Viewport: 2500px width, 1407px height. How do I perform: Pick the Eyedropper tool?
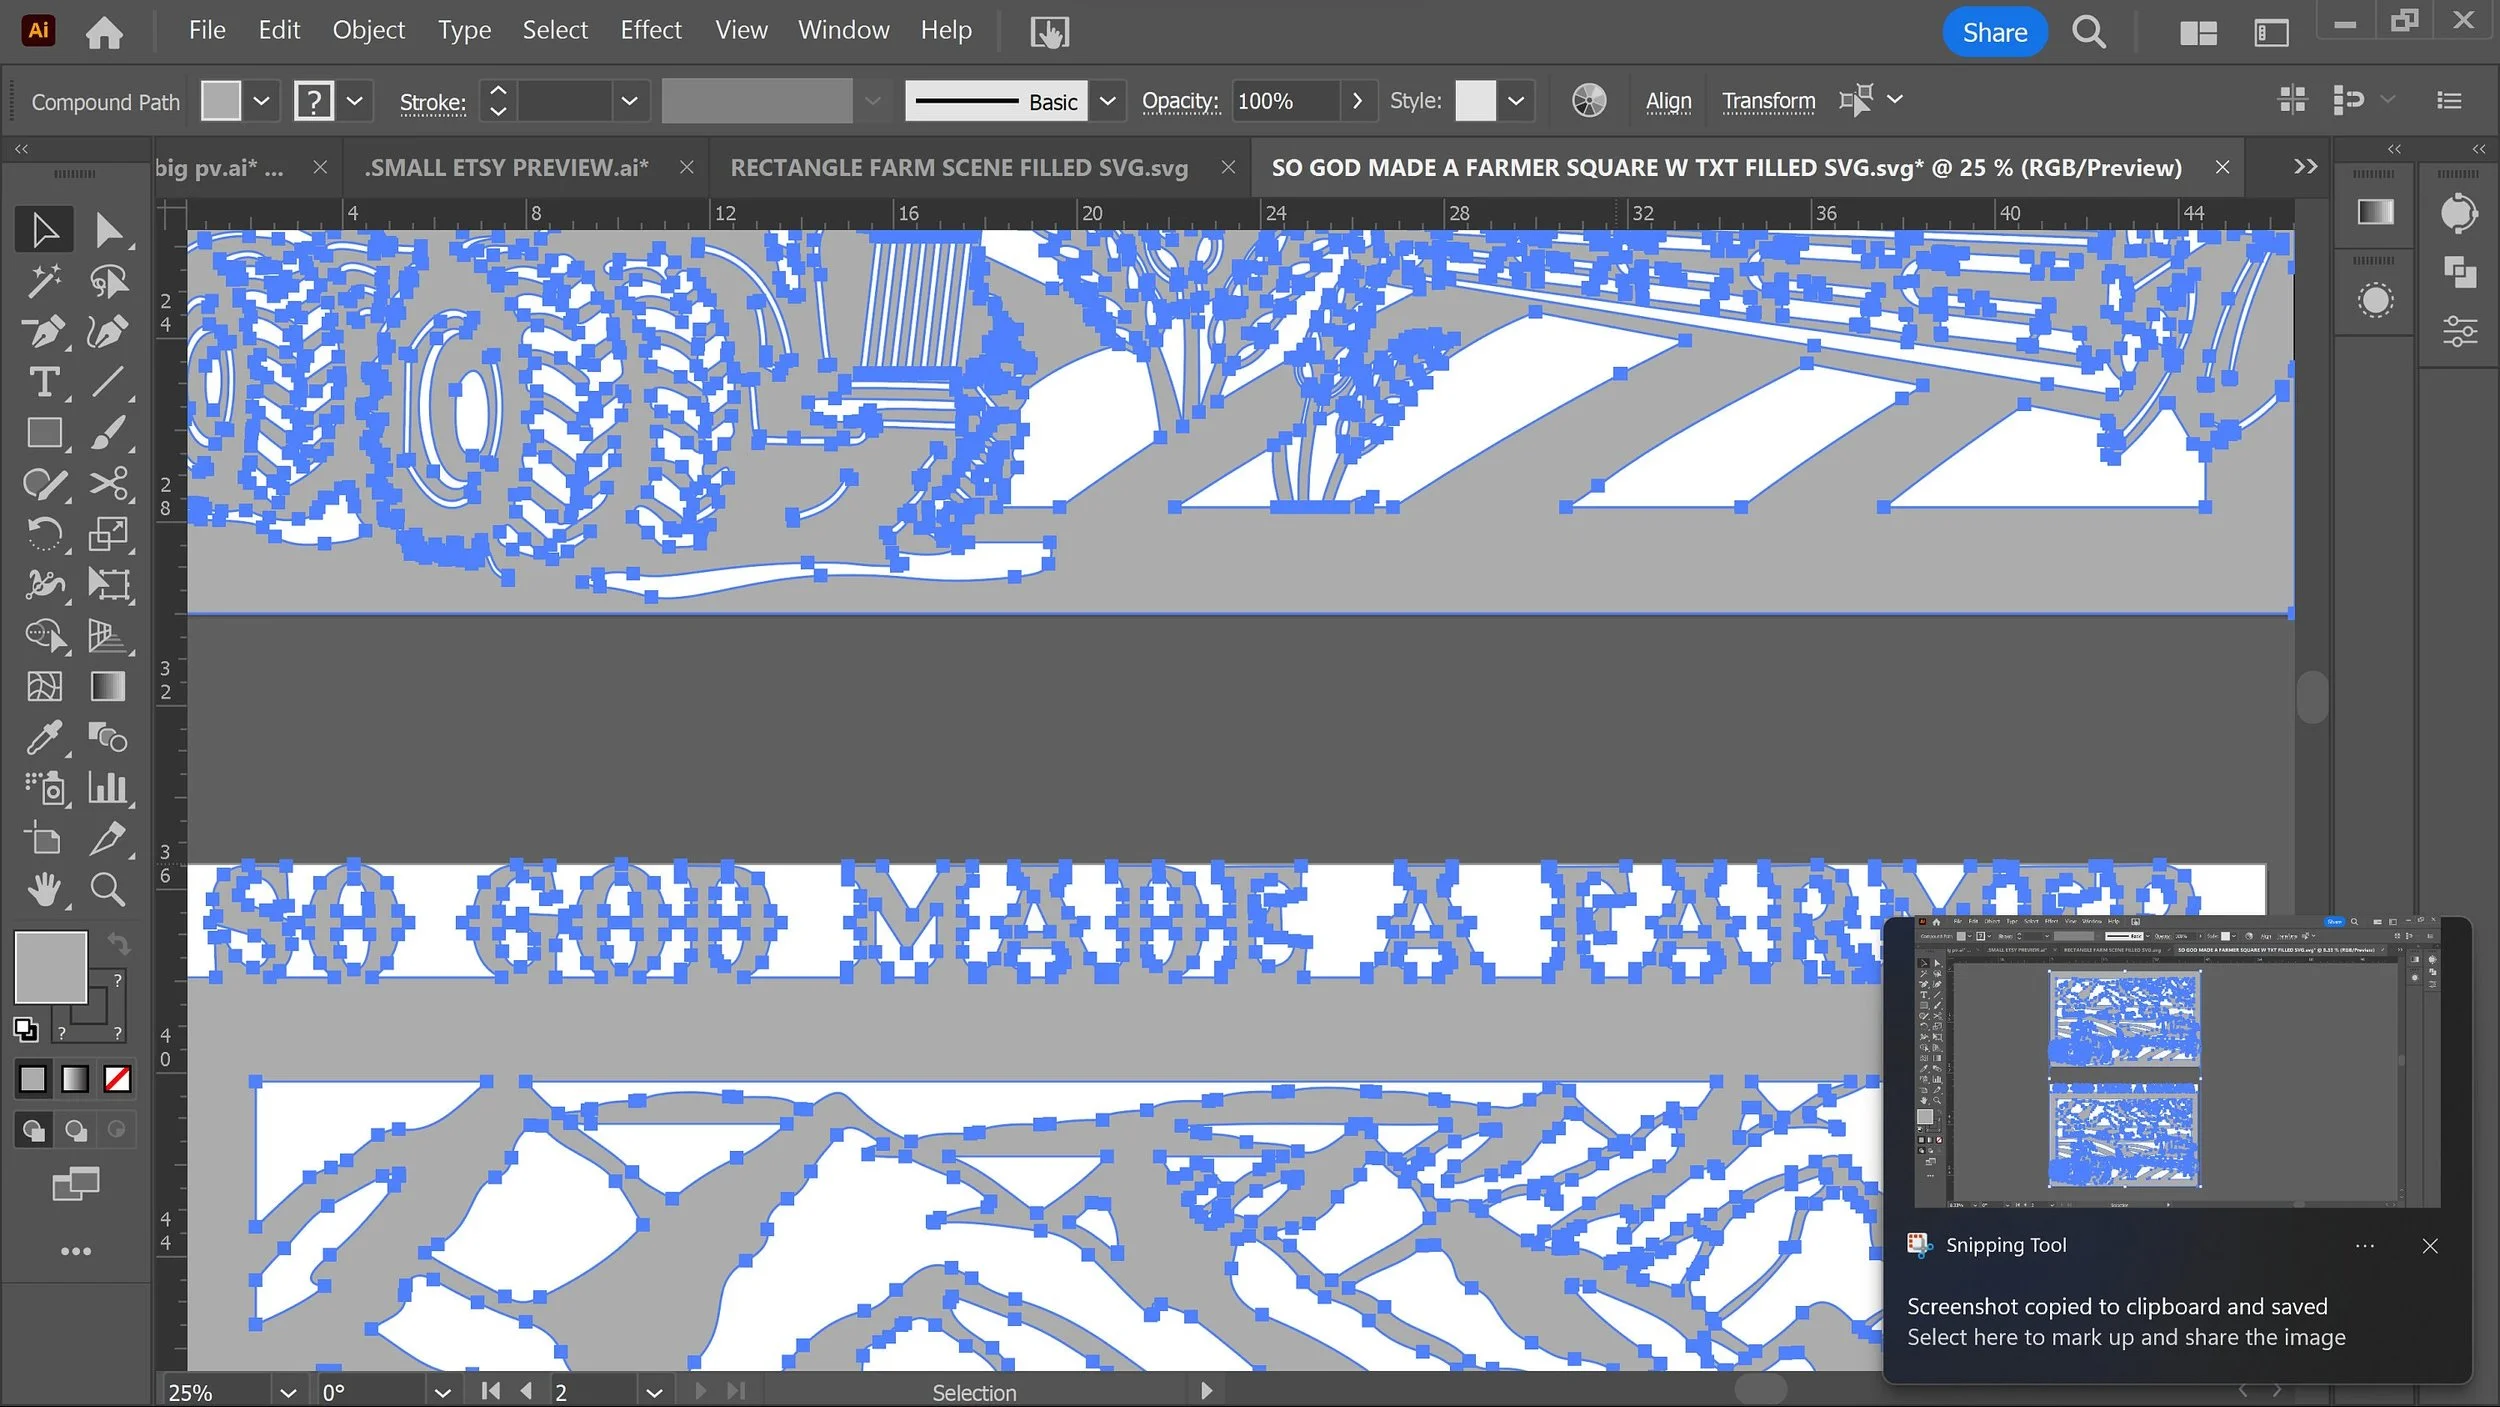[x=43, y=738]
